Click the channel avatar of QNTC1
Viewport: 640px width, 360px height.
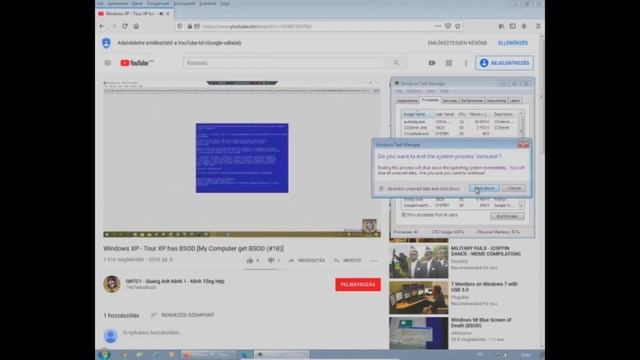pyautogui.click(x=112, y=284)
